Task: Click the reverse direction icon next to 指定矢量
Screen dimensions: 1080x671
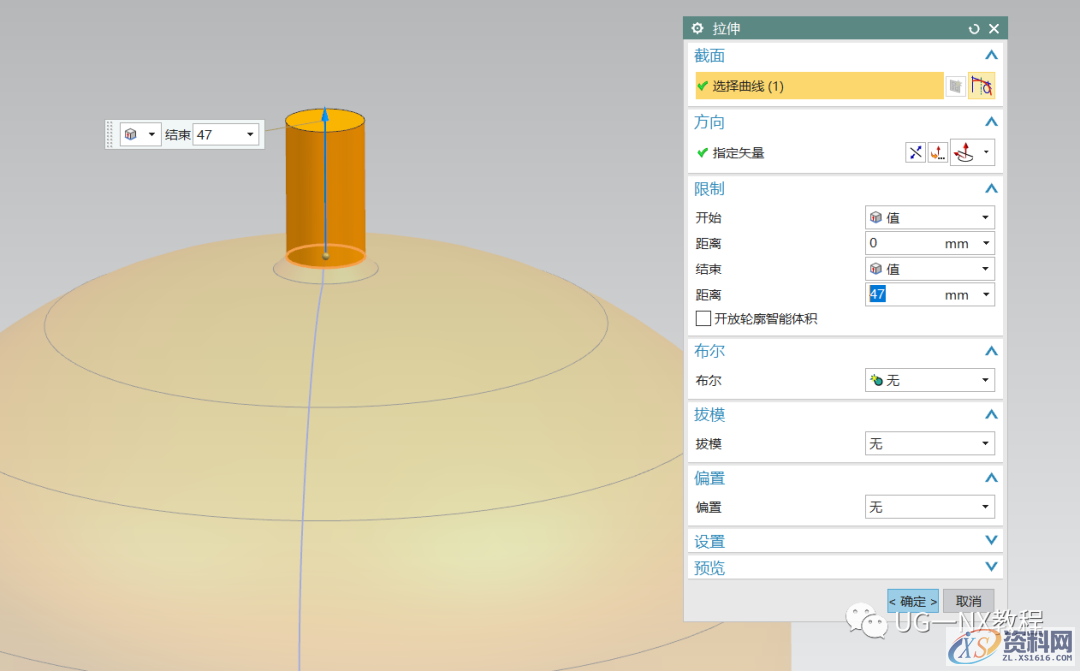Action: (915, 152)
